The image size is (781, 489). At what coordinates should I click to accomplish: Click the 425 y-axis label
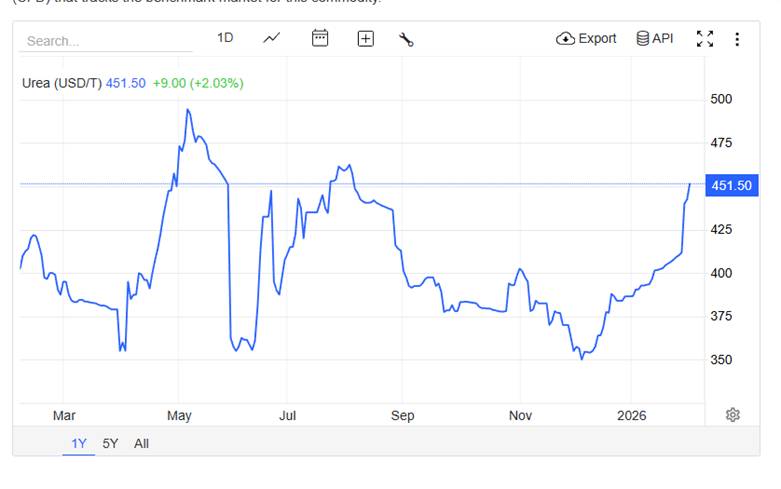[x=721, y=230]
